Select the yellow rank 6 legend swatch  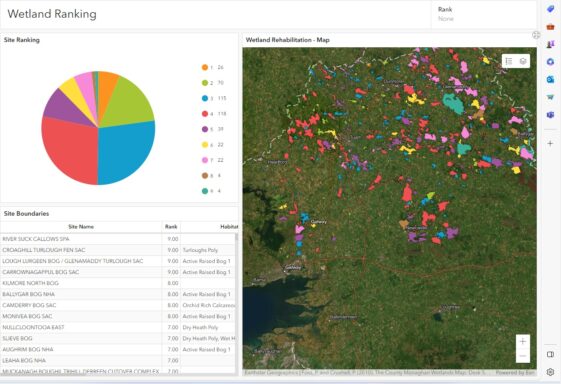205,145
